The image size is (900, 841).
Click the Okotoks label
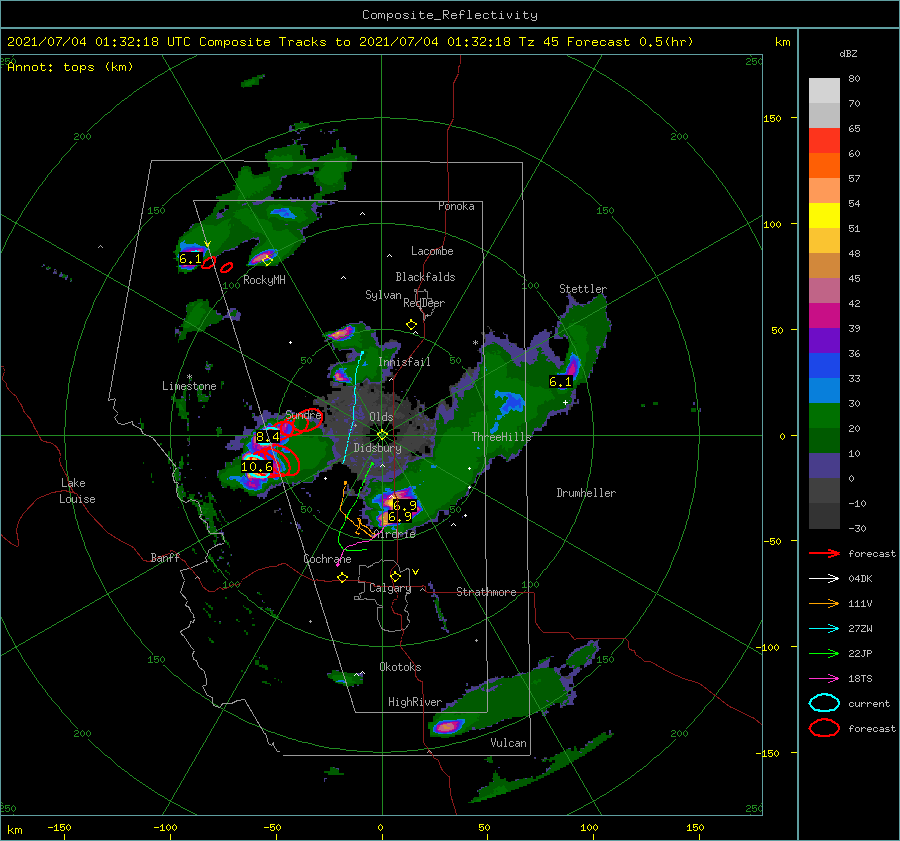coord(400,667)
